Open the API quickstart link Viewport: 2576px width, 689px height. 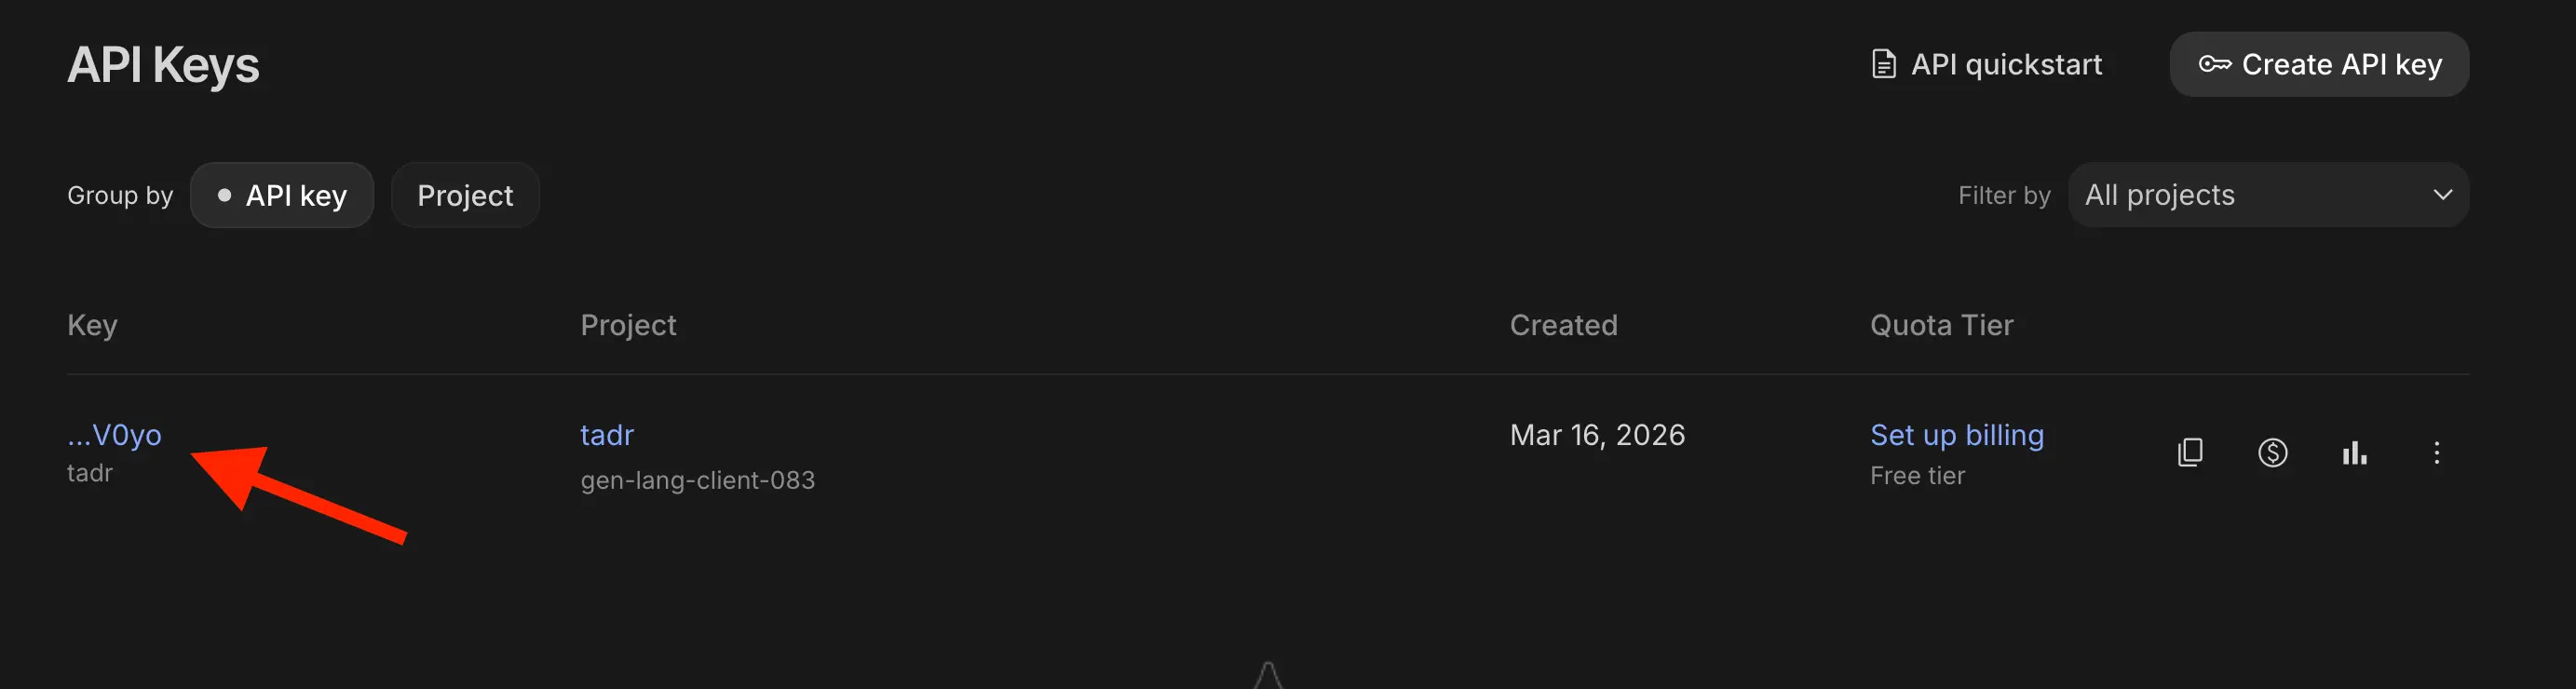(2005, 65)
